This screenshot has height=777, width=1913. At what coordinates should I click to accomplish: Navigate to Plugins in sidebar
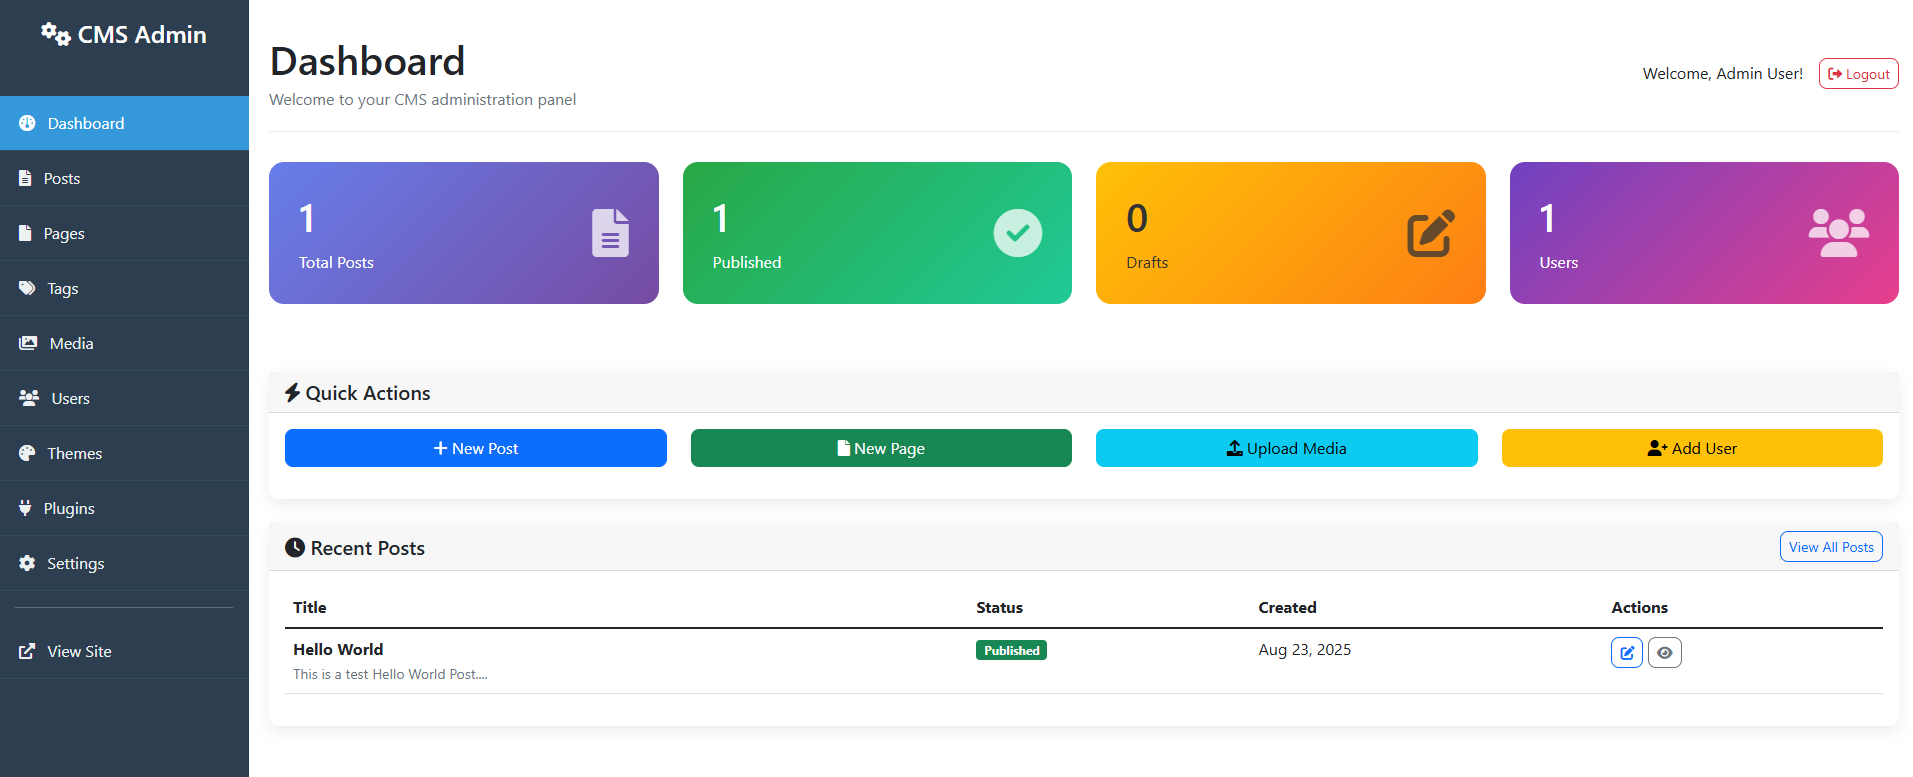click(x=69, y=509)
